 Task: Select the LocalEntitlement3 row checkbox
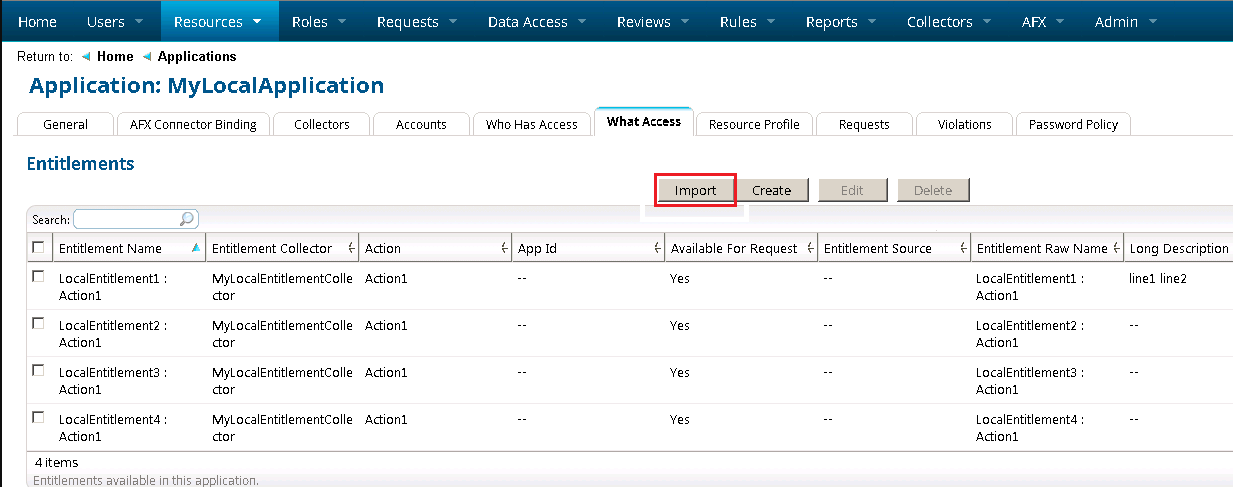tap(38, 370)
